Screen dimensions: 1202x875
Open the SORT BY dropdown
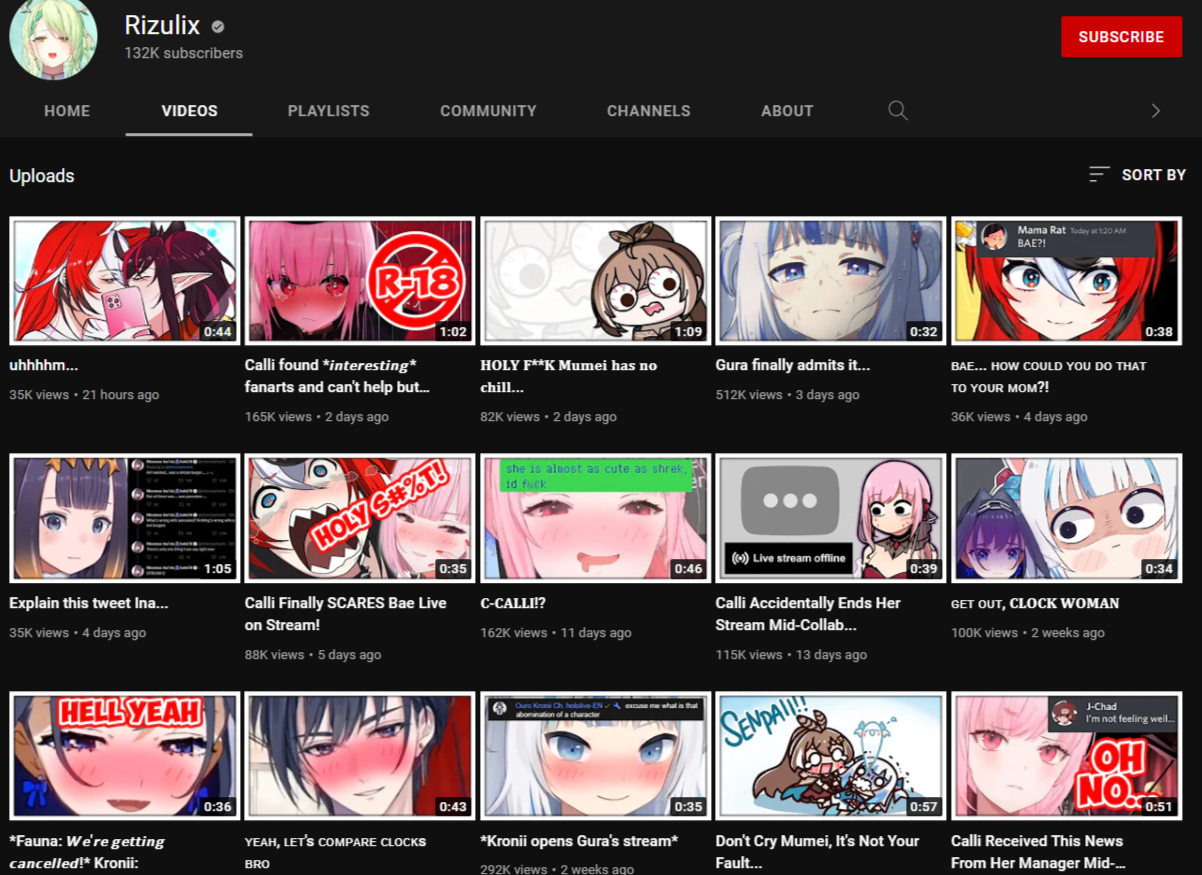(1137, 175)
